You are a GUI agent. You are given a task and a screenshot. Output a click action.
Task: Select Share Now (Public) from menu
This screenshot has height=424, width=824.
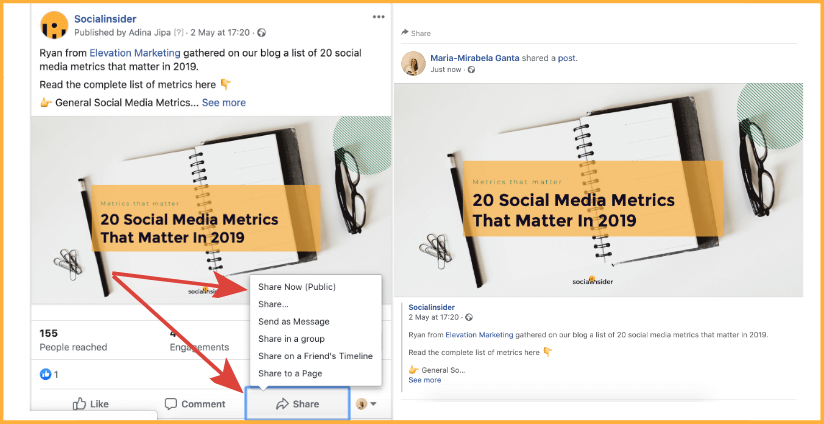297,287
